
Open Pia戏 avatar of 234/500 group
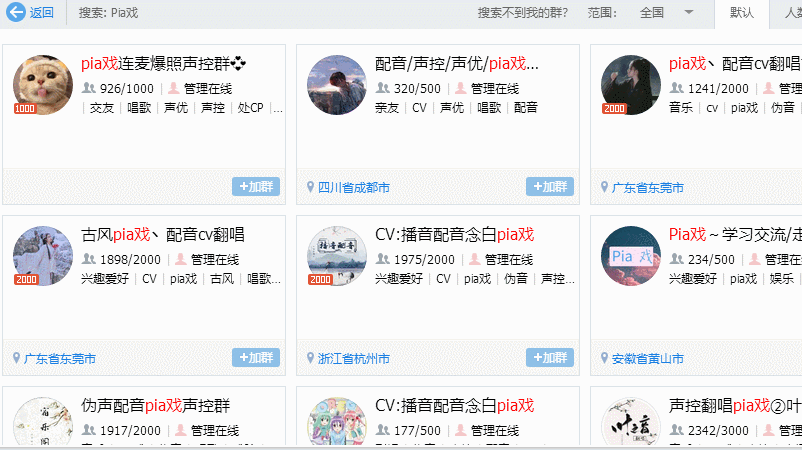[x=631, y=256]
